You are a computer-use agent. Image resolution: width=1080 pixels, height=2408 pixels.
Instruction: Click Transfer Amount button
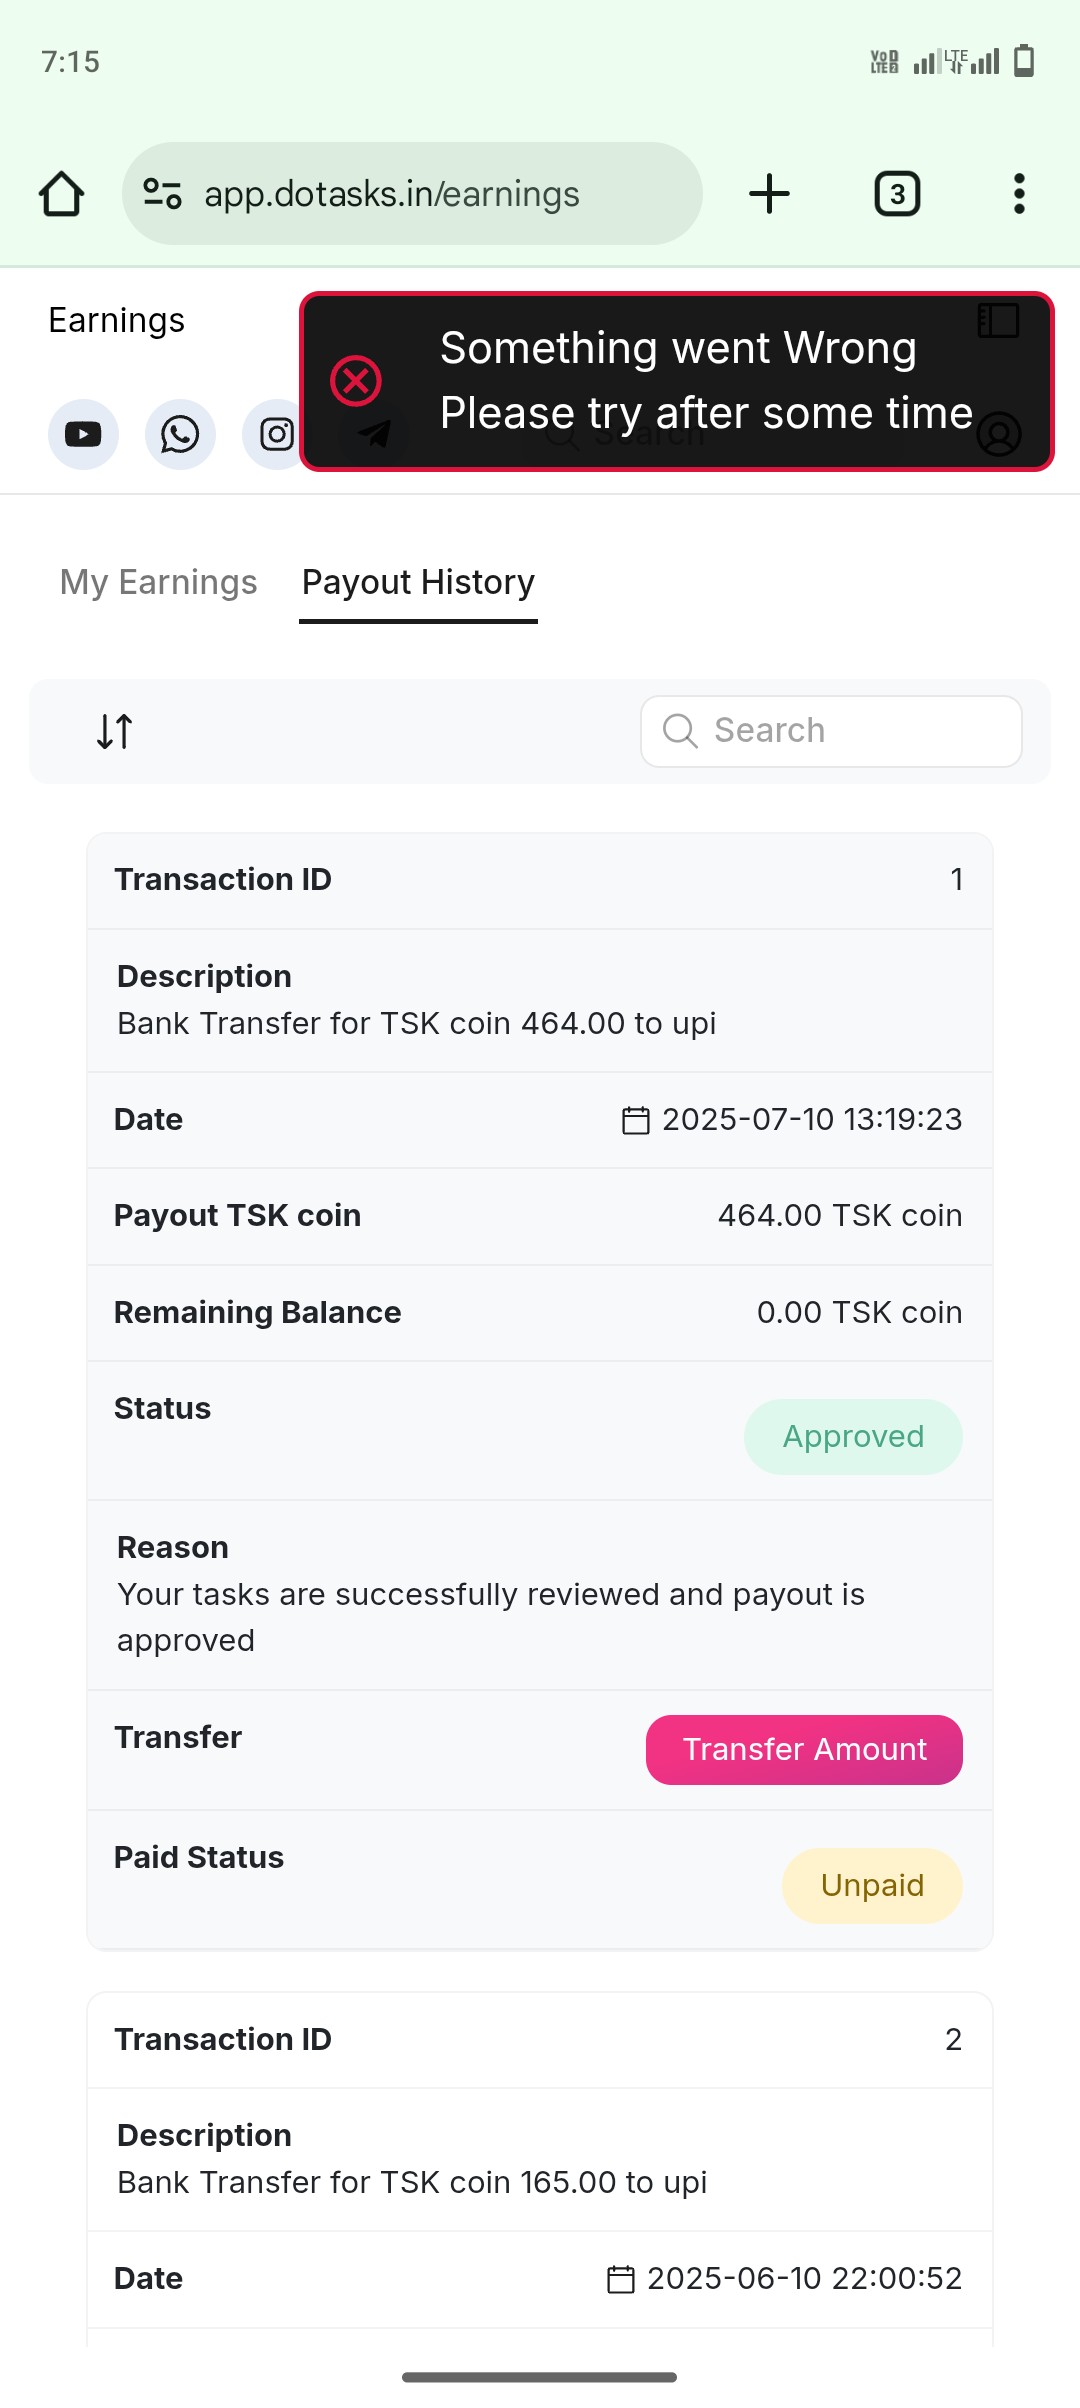pos(804,1750)
